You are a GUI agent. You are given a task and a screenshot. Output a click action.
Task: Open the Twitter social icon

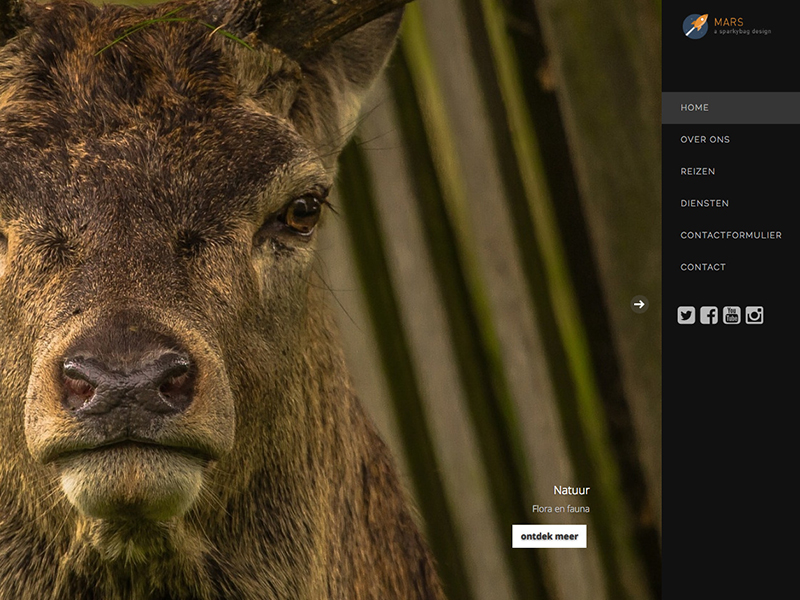click(x=686, y=315)
